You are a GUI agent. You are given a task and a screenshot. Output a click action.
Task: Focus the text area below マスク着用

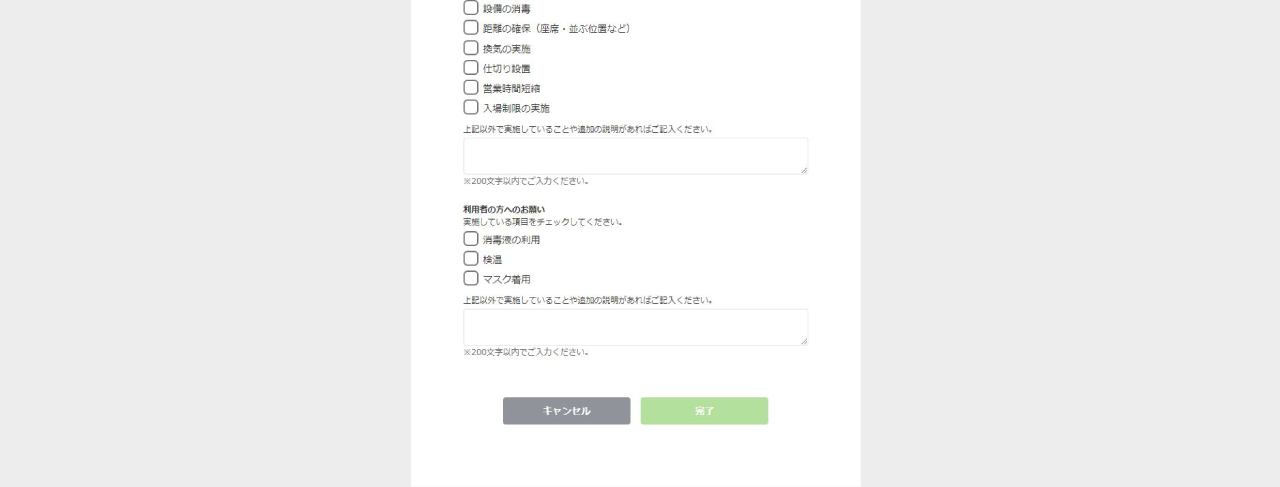pyautogui.click(x=635, y=327)
